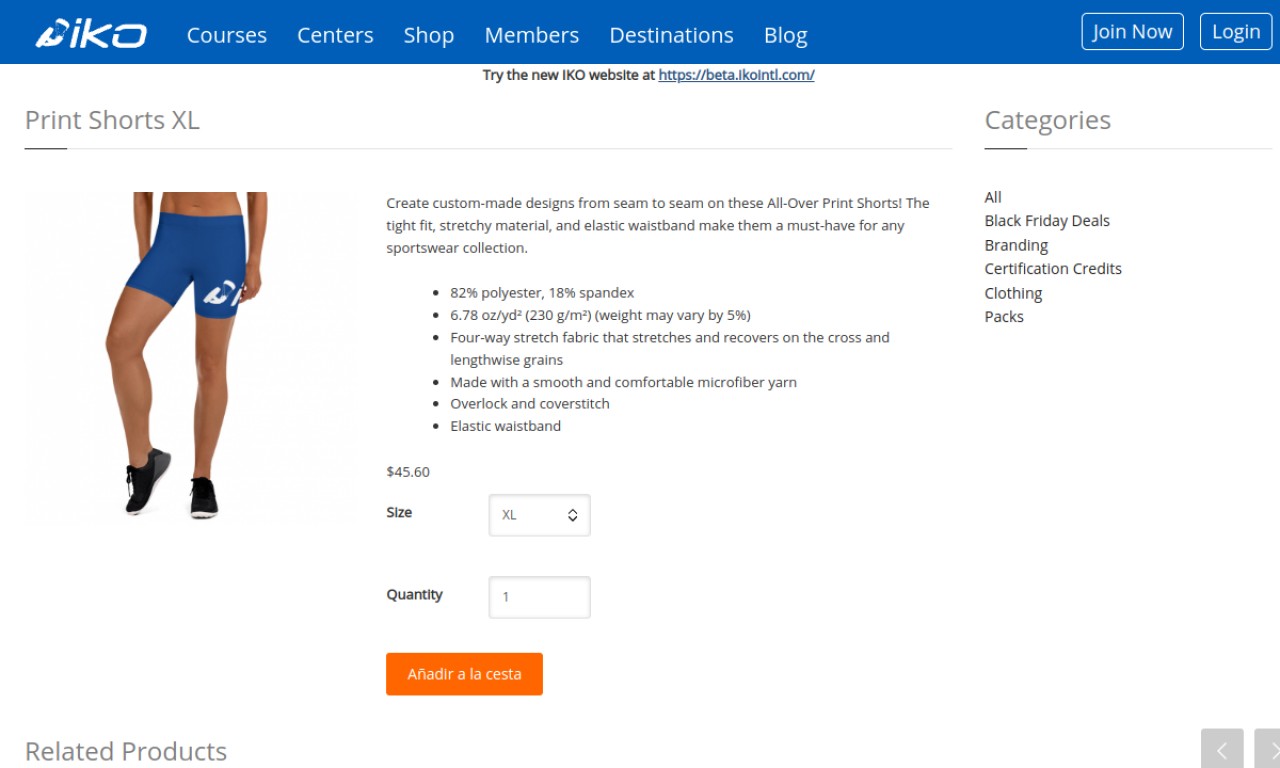Go to next related products arrow
Viewport: 1280px width, 768px height.
pos(1268,749)
